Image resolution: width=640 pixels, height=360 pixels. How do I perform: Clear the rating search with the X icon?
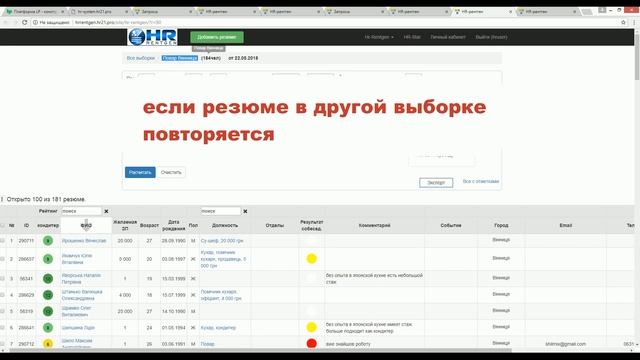coord(107,211)
